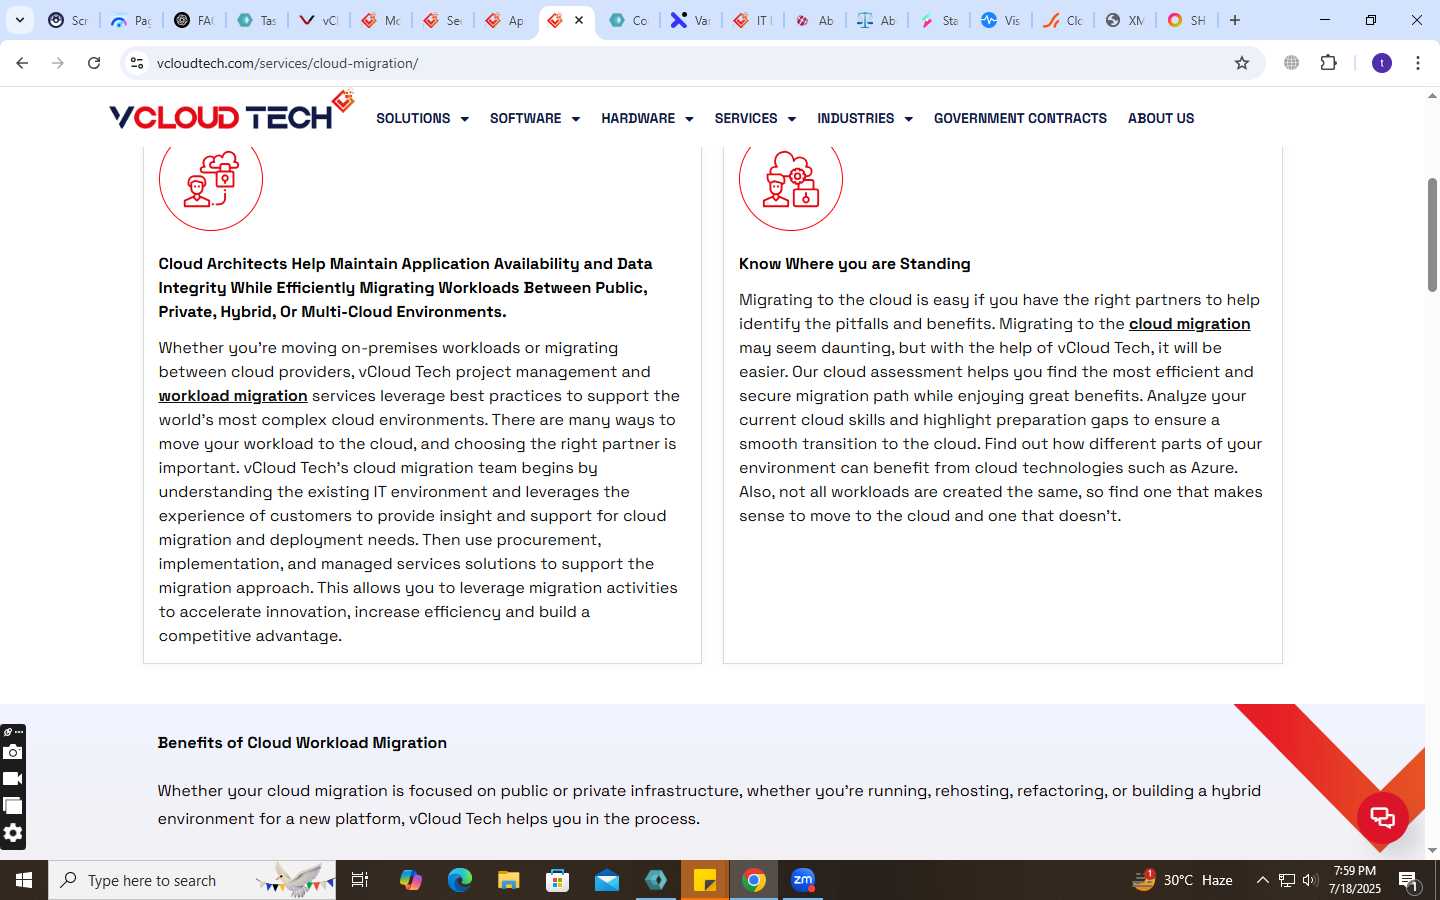Click the Benefits of Cloud Workload Migration heading
Image resolution: width=1440 pixels, height=900 pixels.
click(x=302, y=743)
